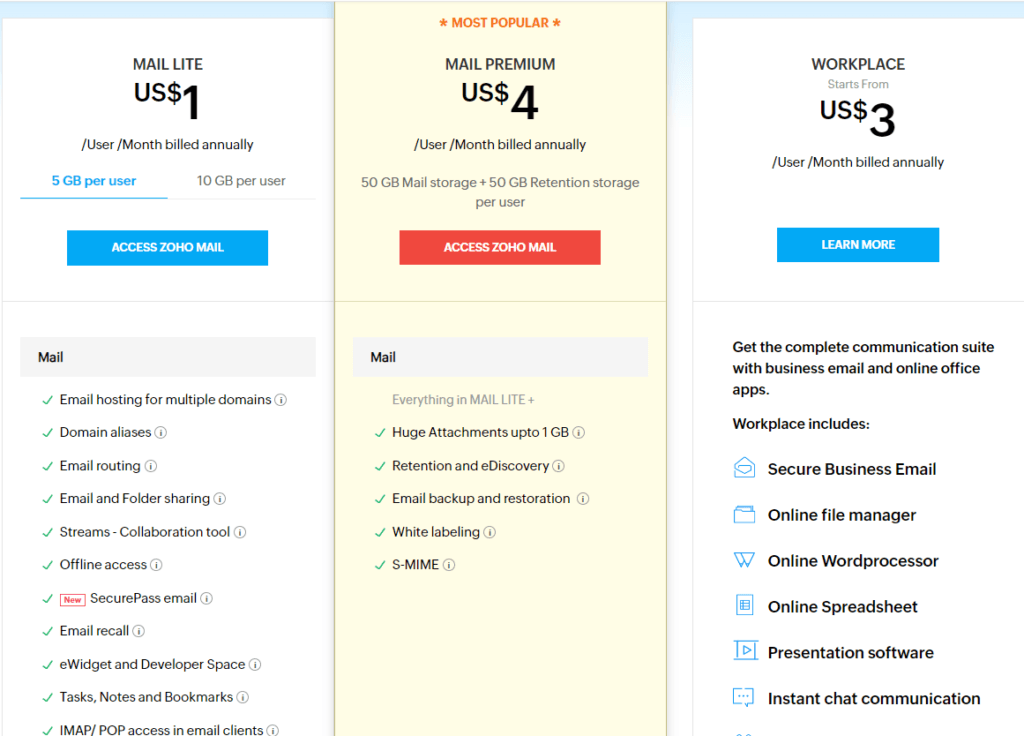Click the MAIL PREMIUM plan title
This screenshot has width=1024, height=736.
[500, 65]
